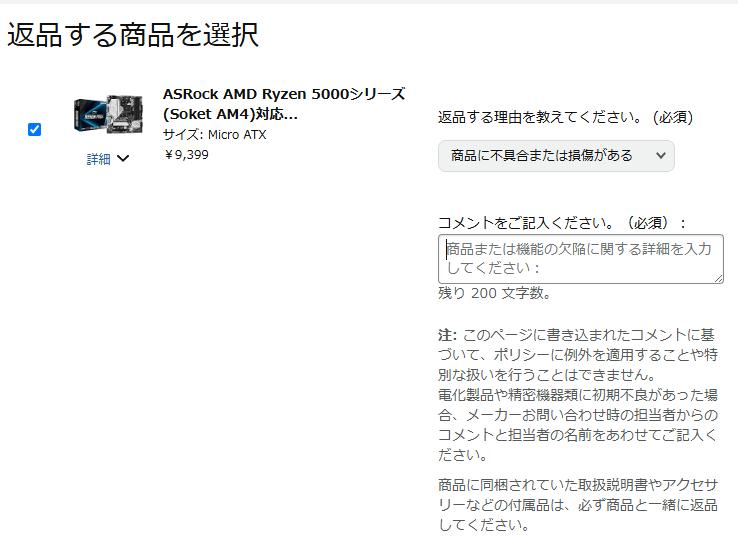Click the (Soket AM4)対応... title line
The height and width of the screenshot is (555, 738).
coord(230,114)
